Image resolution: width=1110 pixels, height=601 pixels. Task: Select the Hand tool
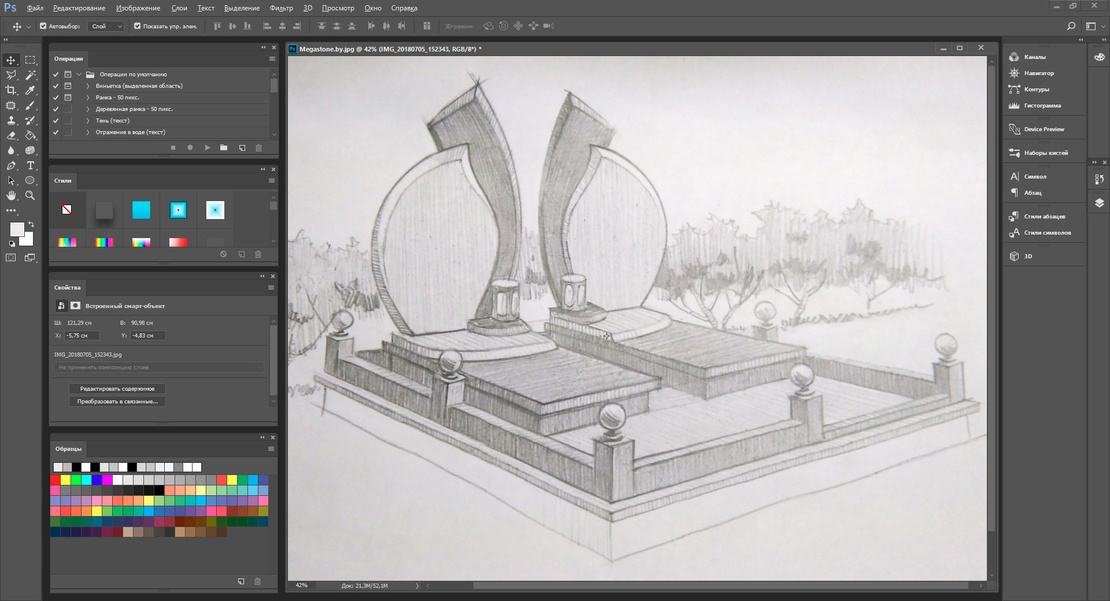[11, 196]
